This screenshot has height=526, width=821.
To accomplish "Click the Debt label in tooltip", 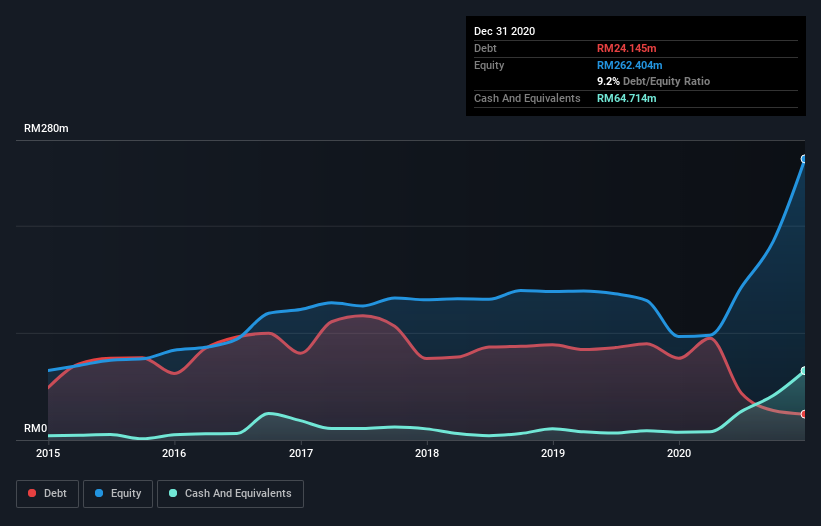I will [x=485, y=48].
